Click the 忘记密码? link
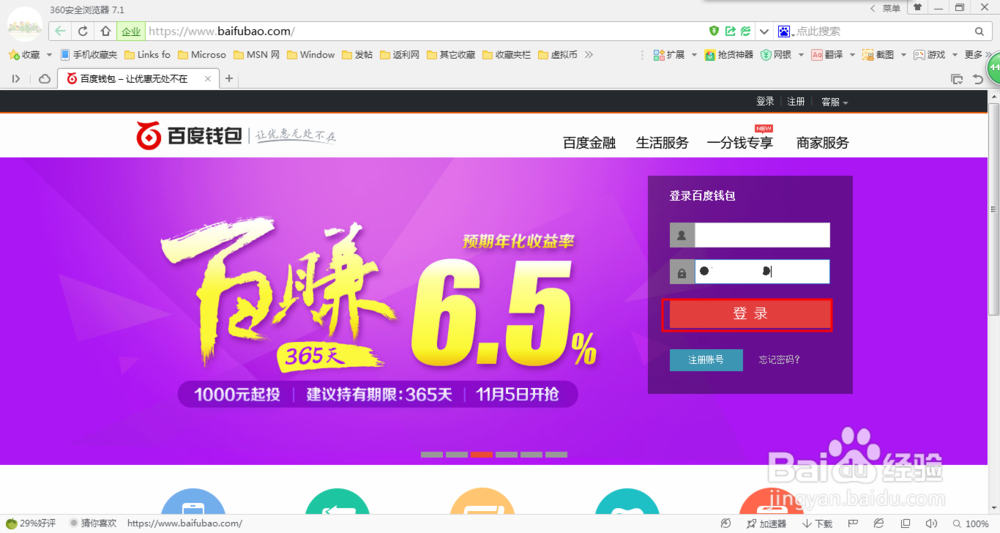Viewport: 1000px width, 533px height. coord(779,360)
